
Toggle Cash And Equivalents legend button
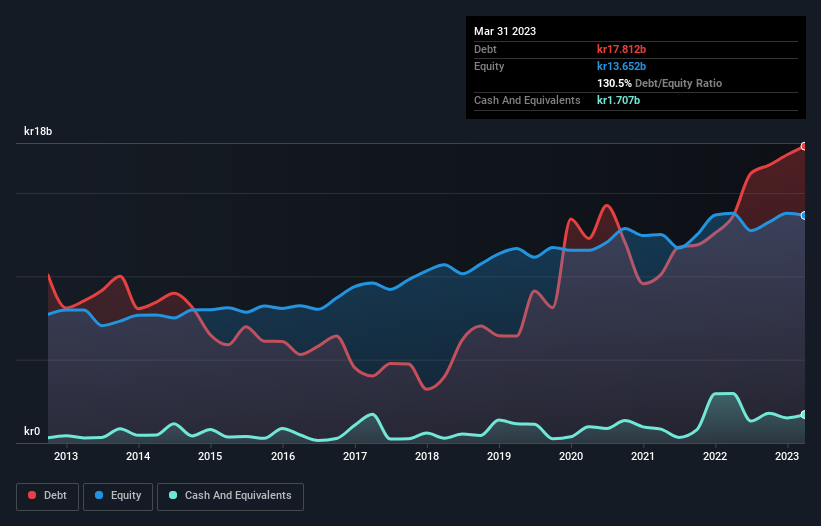230,496
